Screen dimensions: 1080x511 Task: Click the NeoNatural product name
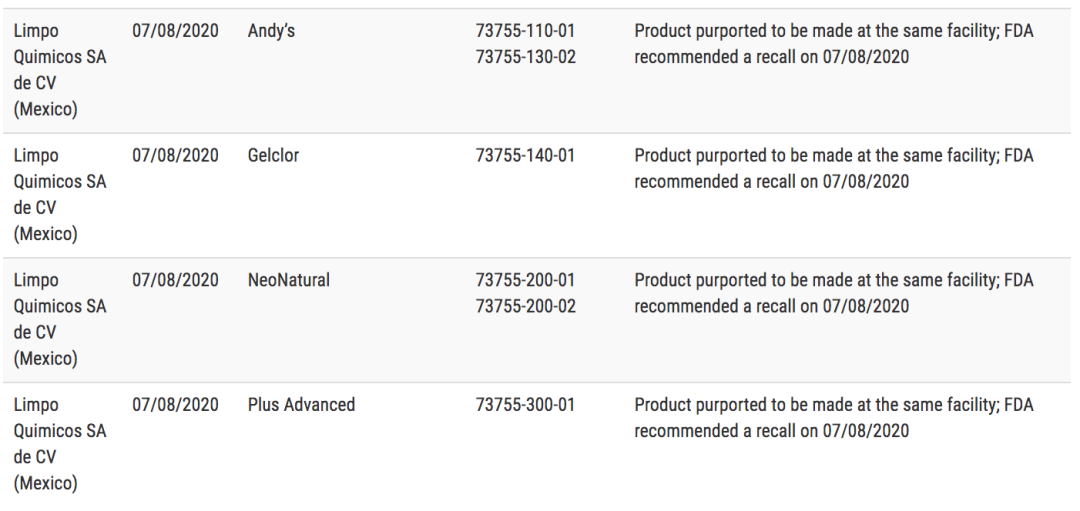click(289, 280)
